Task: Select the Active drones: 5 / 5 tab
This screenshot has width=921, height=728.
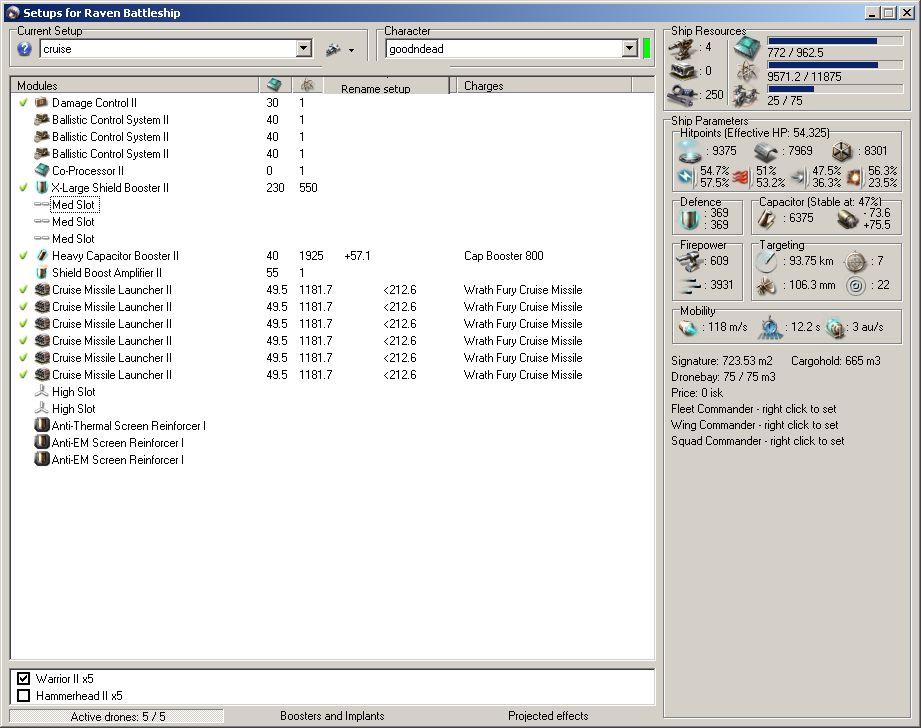Action: click(117, 716)
